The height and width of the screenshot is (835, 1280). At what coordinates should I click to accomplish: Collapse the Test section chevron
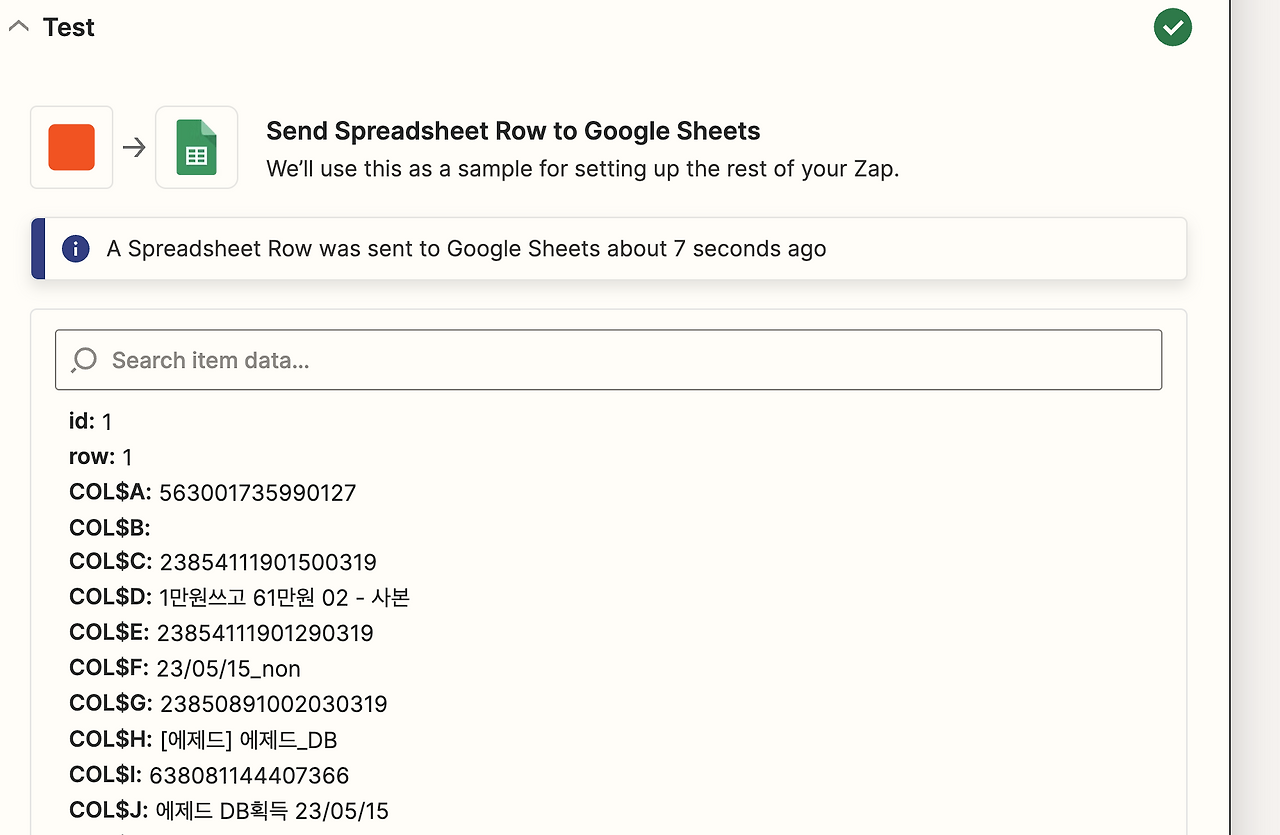[18, 27]
